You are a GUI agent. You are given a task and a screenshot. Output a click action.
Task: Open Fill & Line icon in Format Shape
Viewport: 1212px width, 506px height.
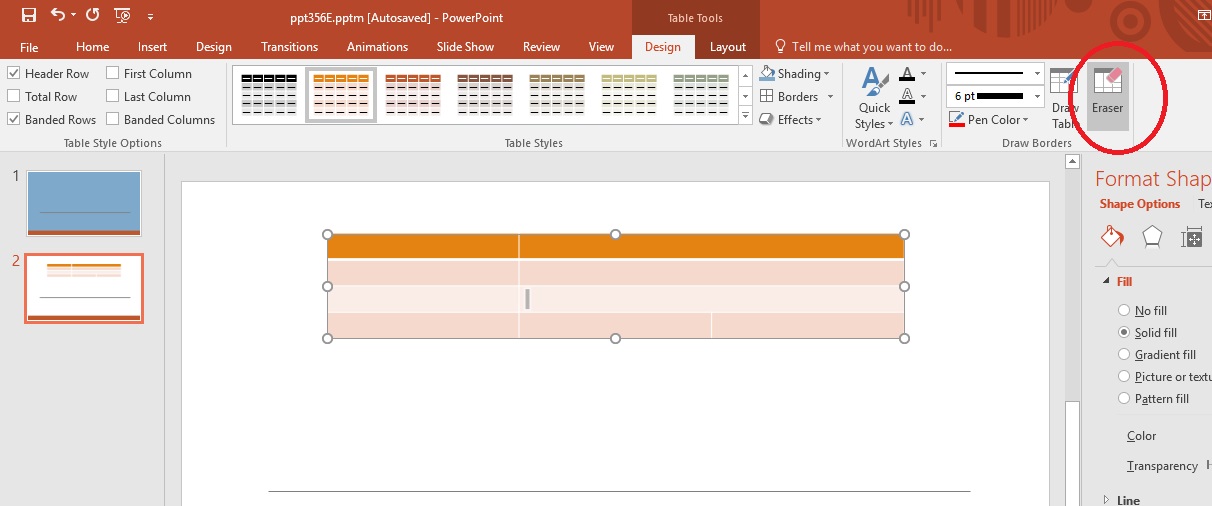pos(1113,236)
